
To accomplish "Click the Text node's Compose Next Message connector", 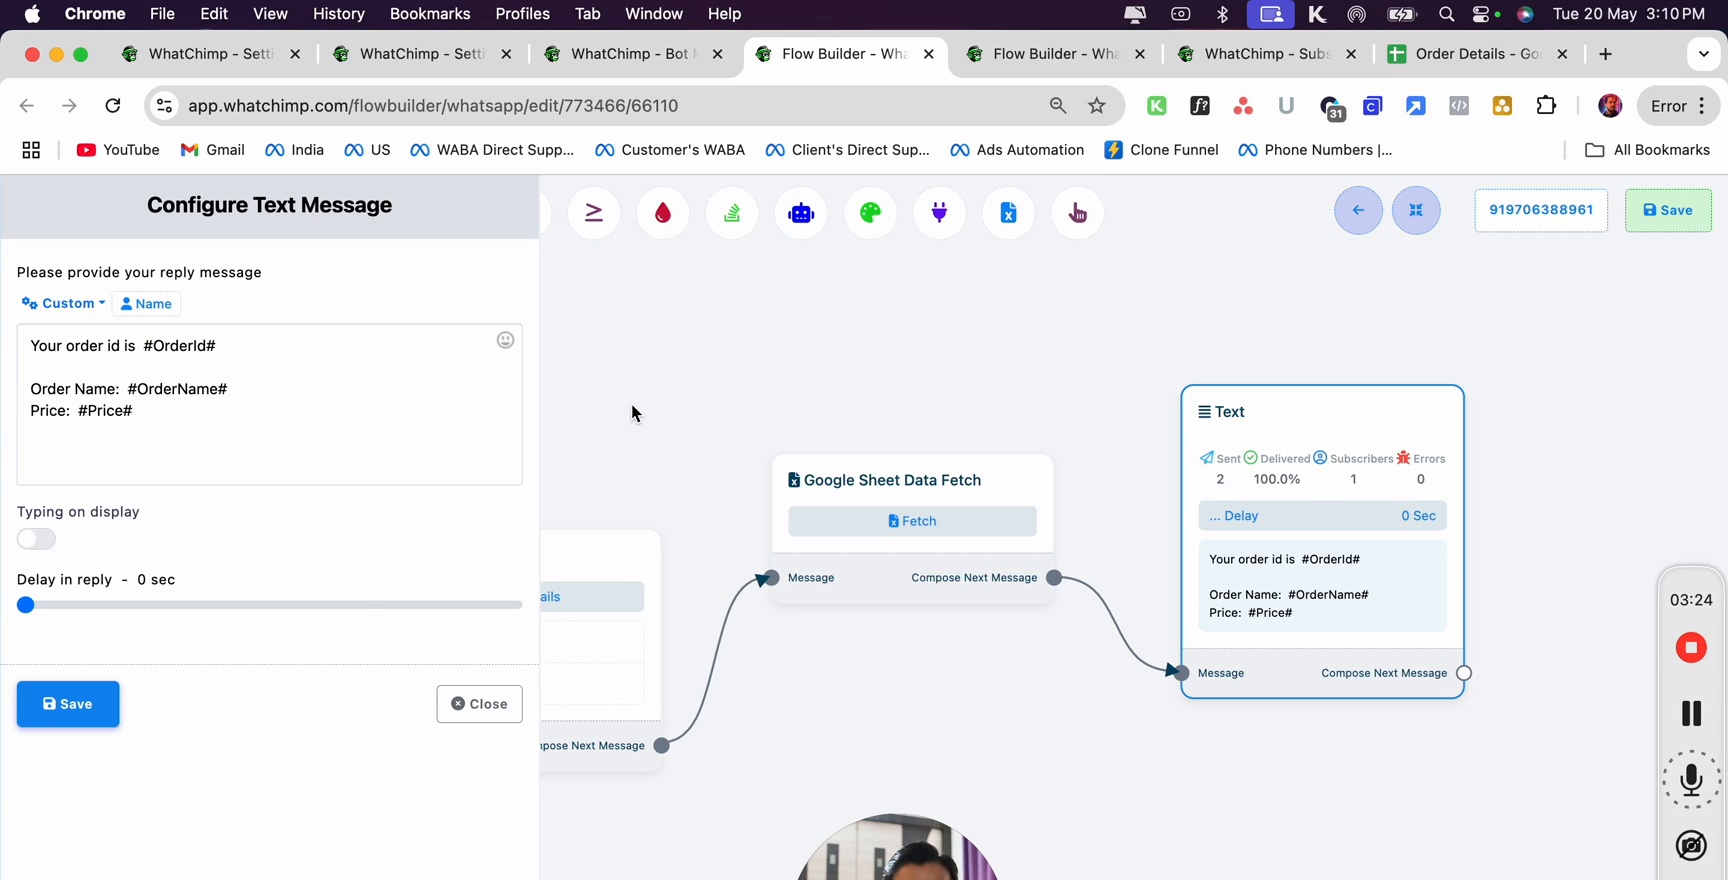I will tap(1464, 673).
